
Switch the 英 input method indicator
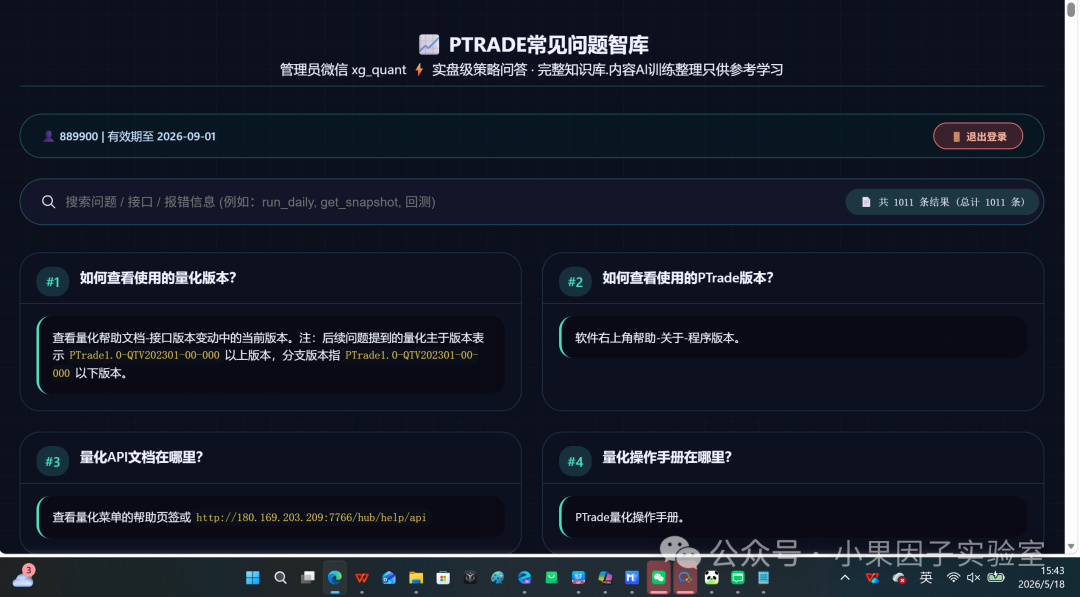tap(926, 578)
